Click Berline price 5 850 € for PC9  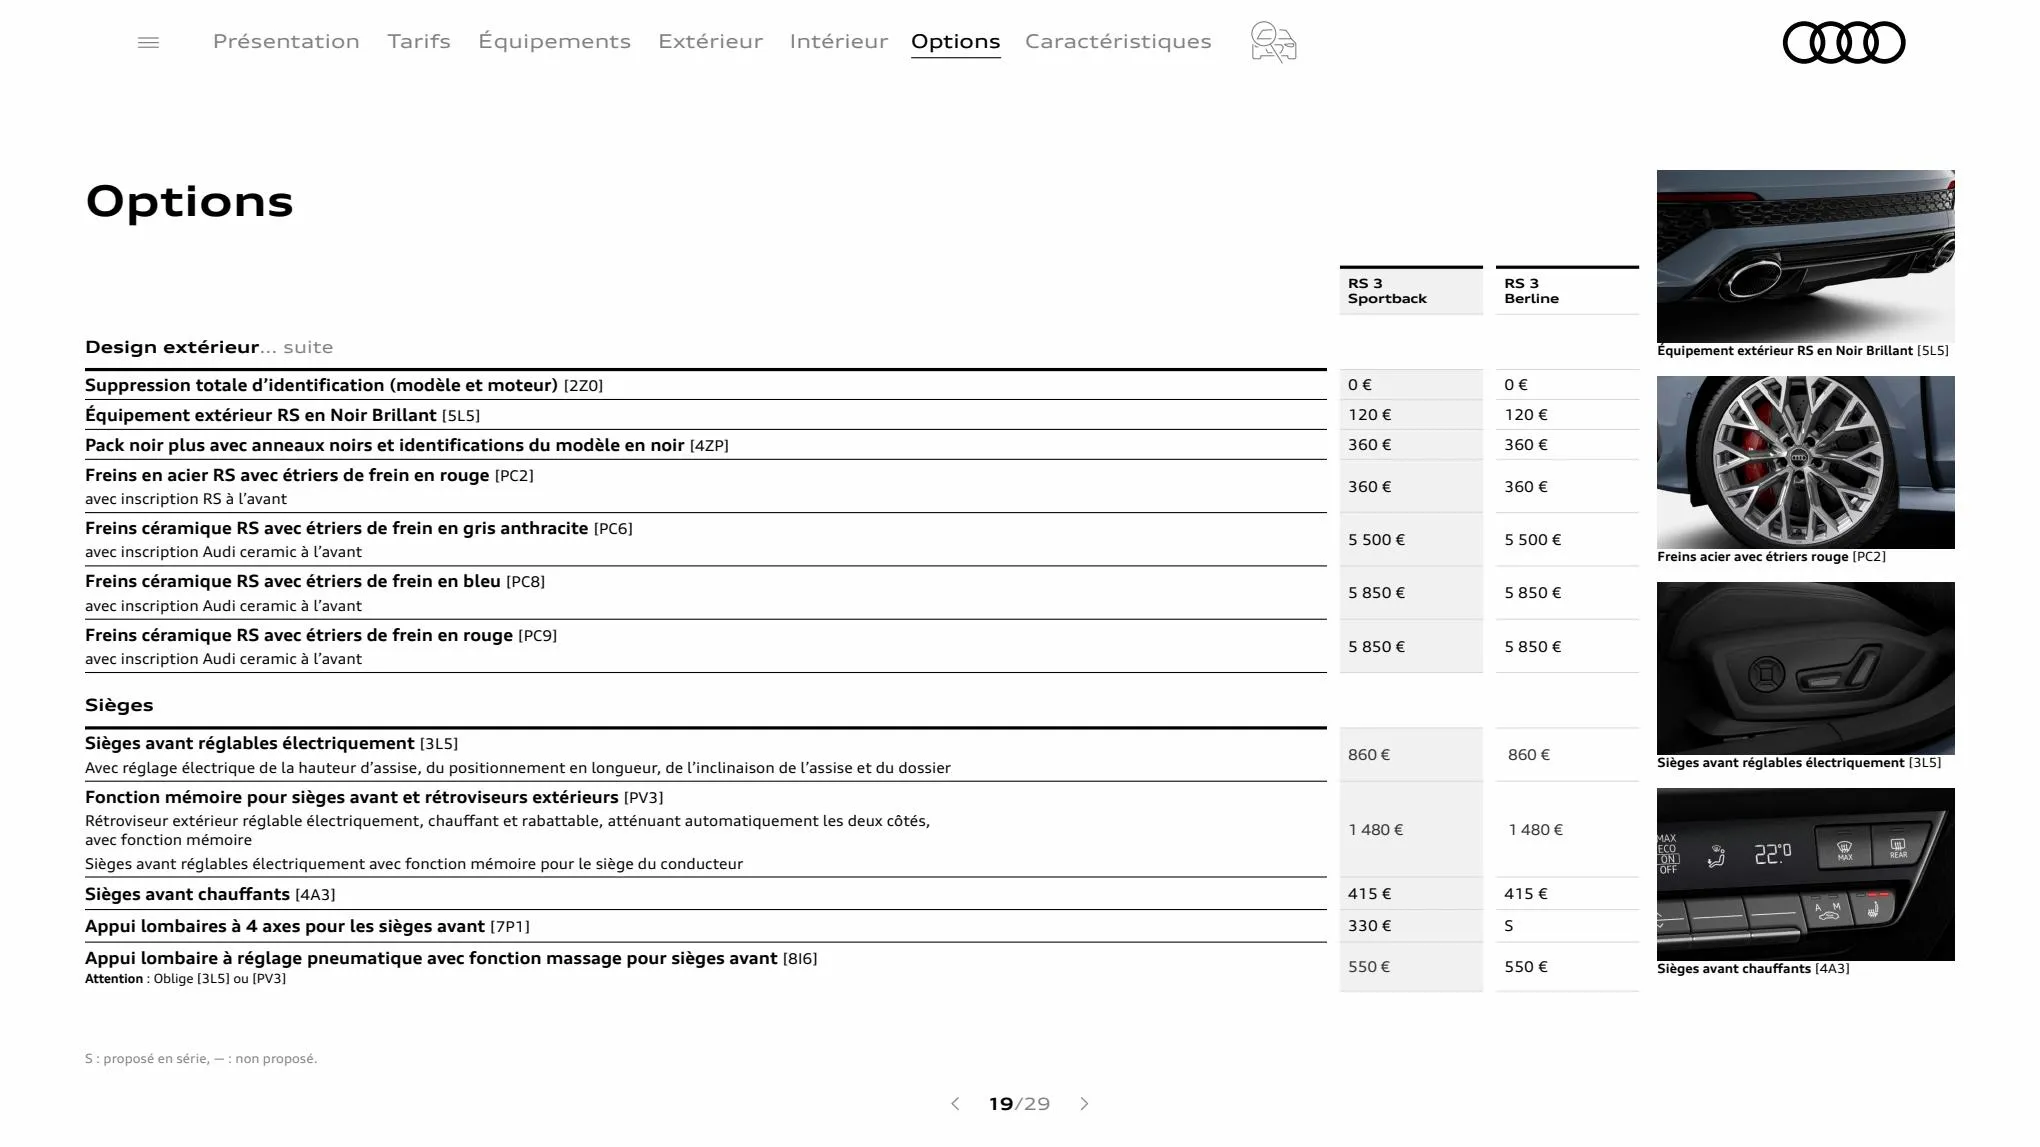[1532, 647]
